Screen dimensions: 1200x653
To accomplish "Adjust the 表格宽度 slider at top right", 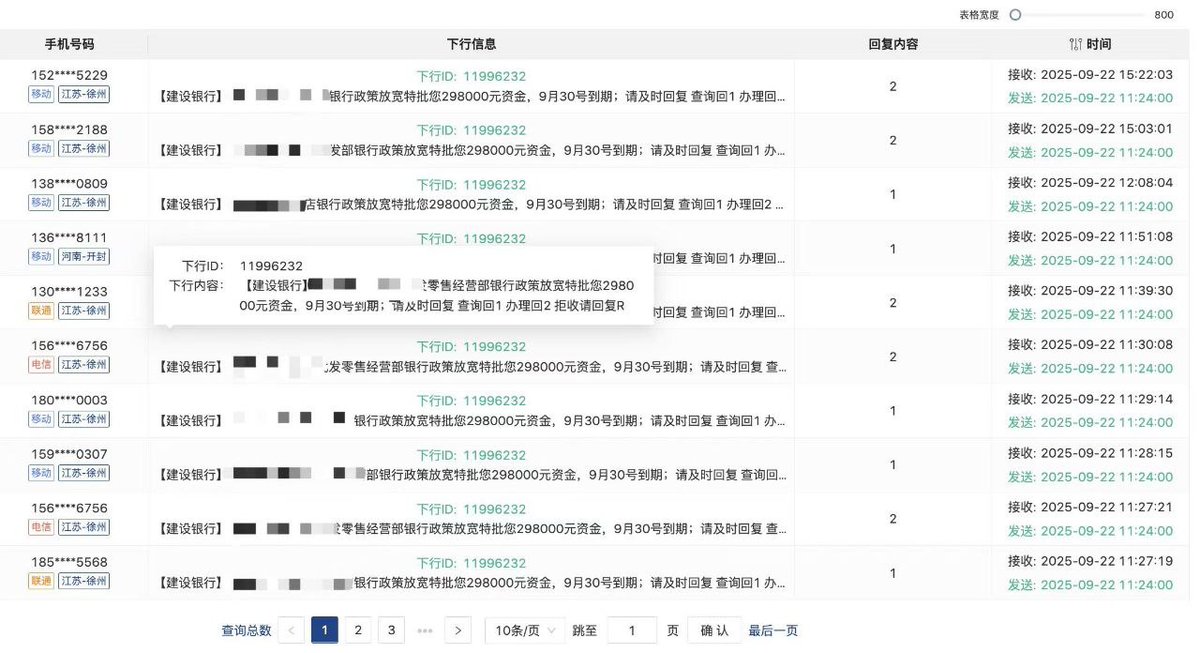I will pos(1014,14).
